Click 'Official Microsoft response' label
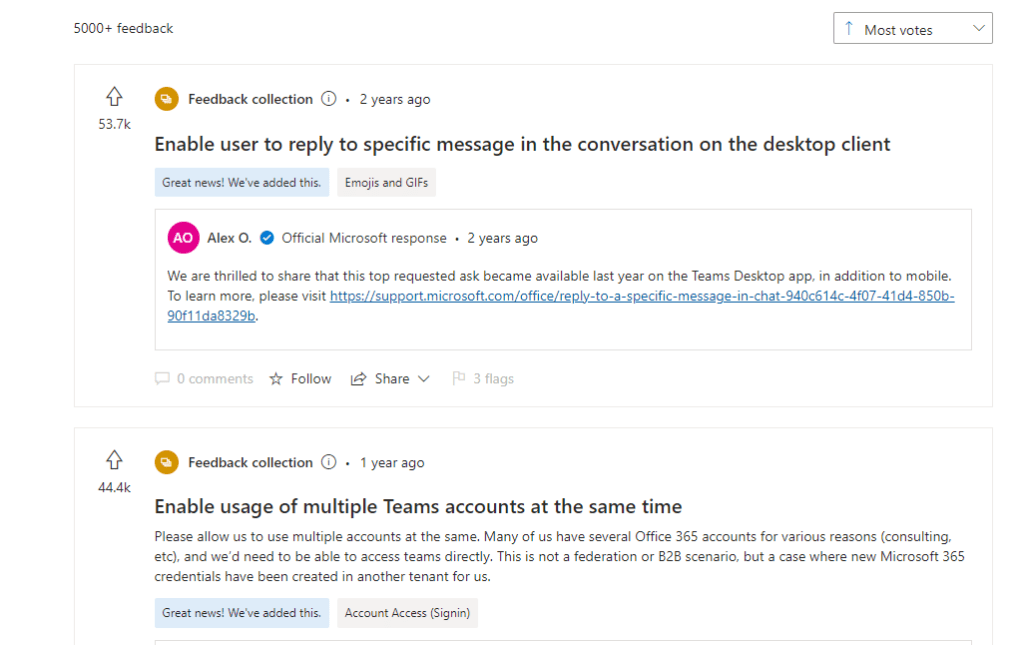 pyautogui.click(x=364, y=238)
